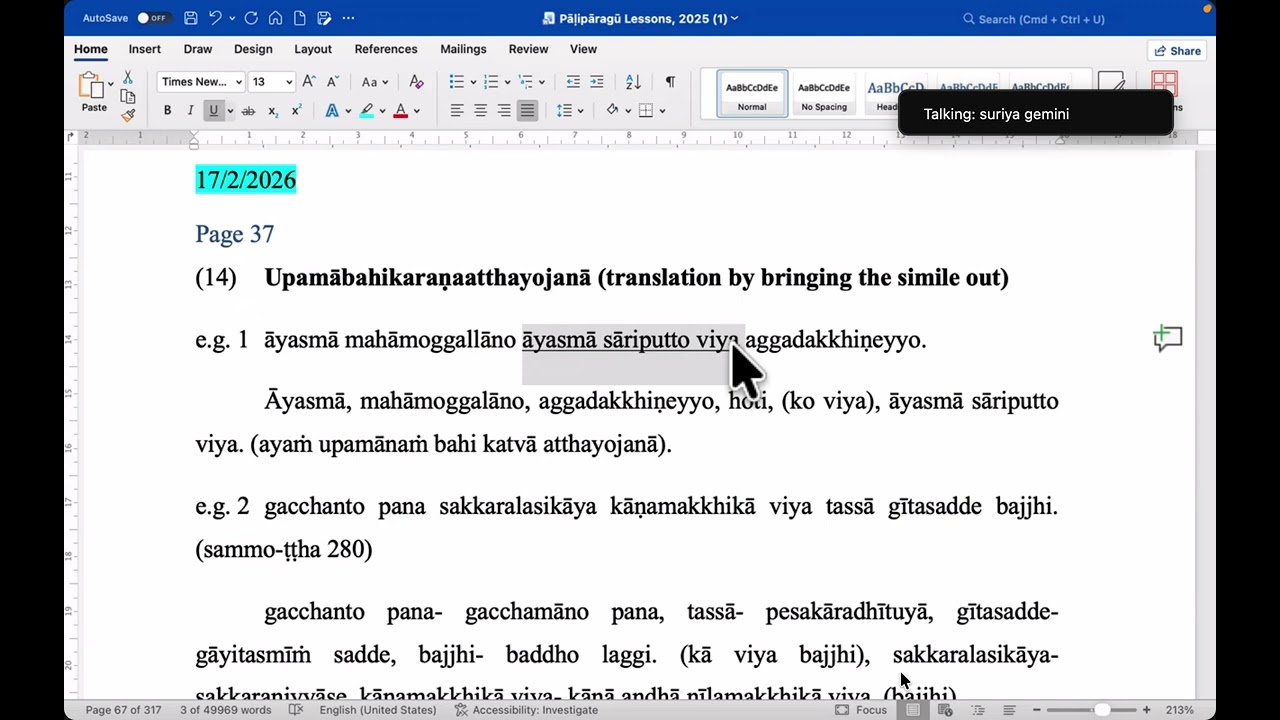
Task: Increase the paragraph indent
Action: (597, 82)
